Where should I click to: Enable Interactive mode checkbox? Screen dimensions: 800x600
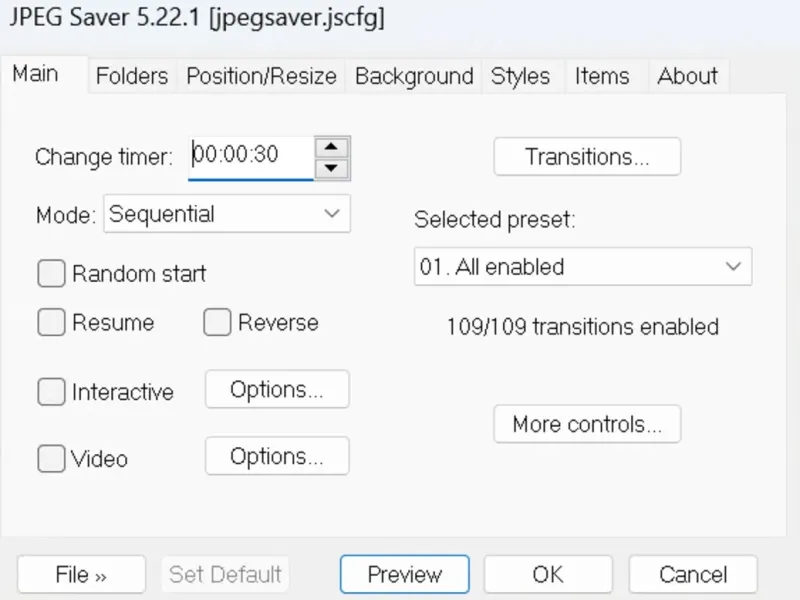click(51, 392)
